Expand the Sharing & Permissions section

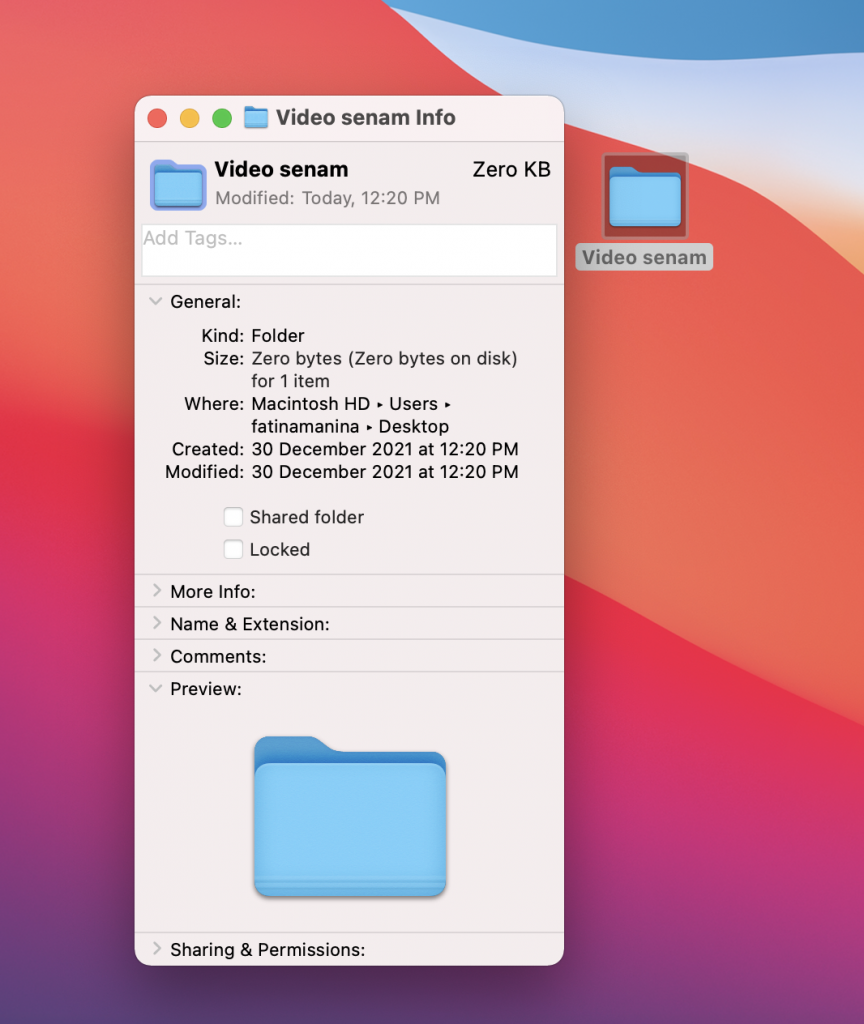(157, 948)
